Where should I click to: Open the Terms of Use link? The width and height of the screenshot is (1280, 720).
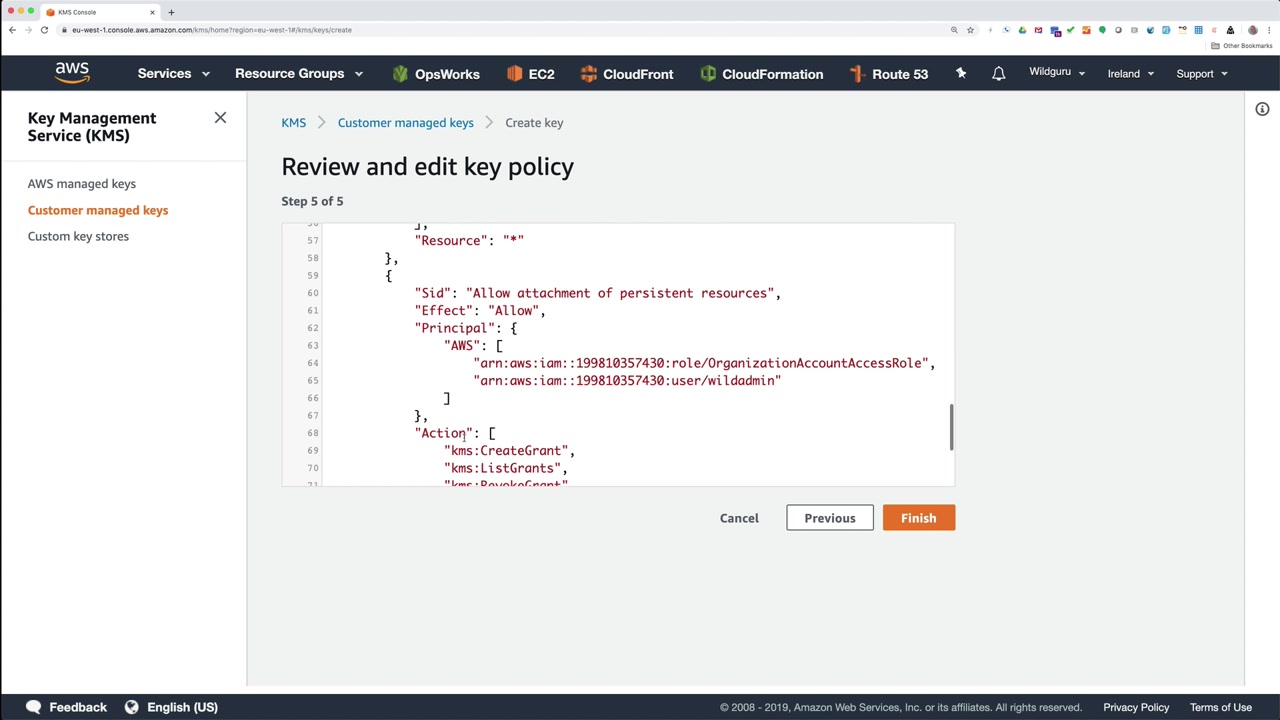click(1221, 707)
